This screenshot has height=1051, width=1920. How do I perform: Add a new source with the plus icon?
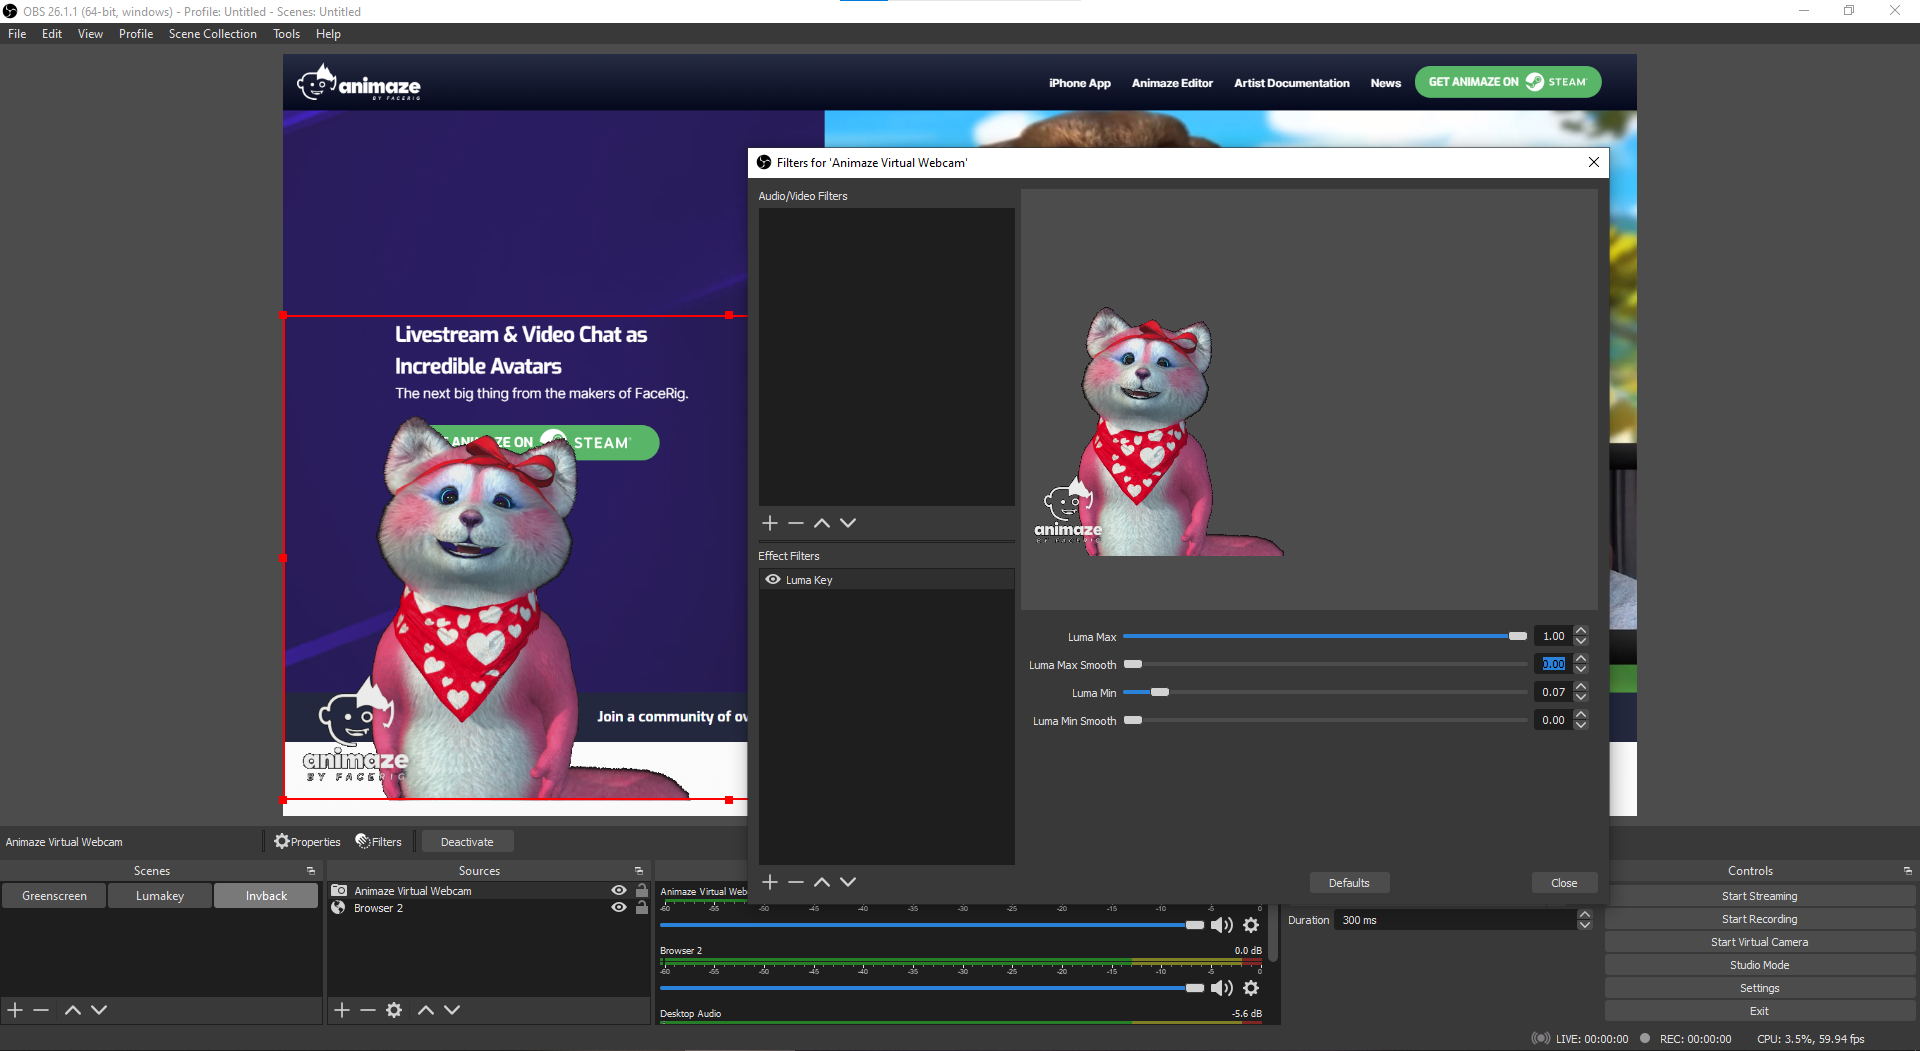pos(341,1010)
